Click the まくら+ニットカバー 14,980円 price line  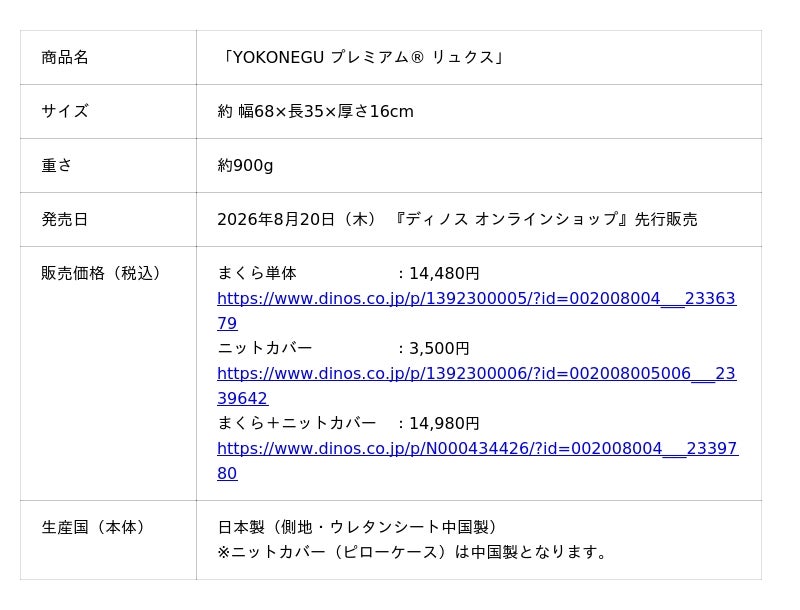pos(348,423)
